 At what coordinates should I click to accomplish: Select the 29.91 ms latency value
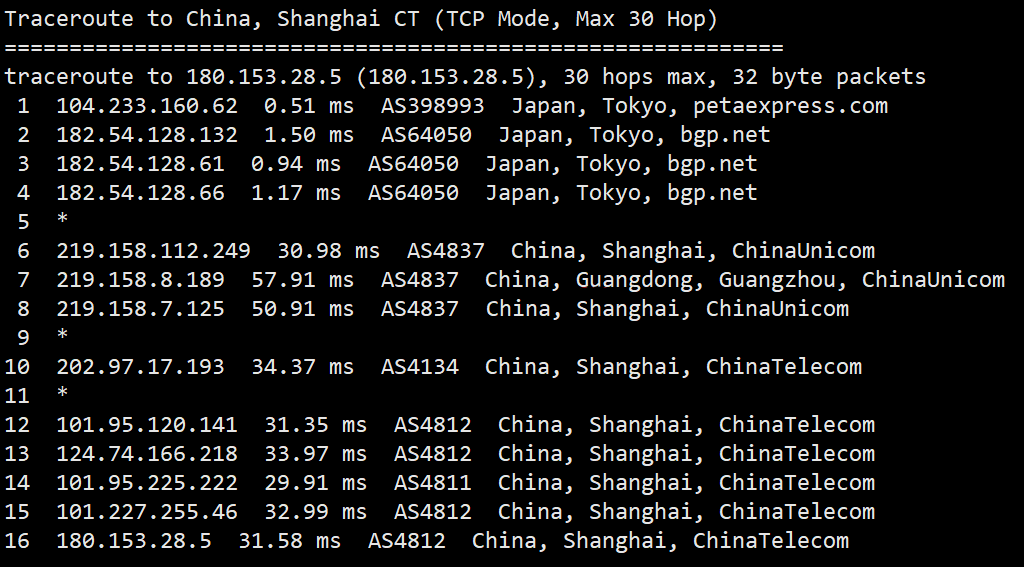[x=315, y=482]
